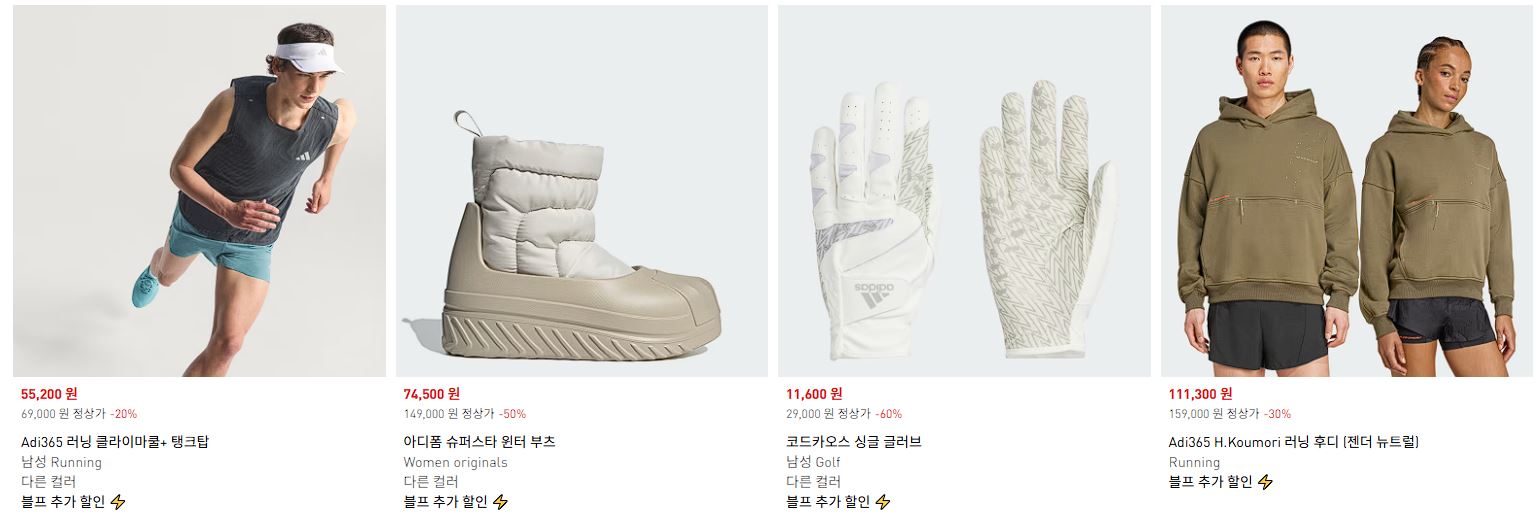Open 아디폼 슈퍼스타 윈터 부츠 title link

click(x=479, y=442)
